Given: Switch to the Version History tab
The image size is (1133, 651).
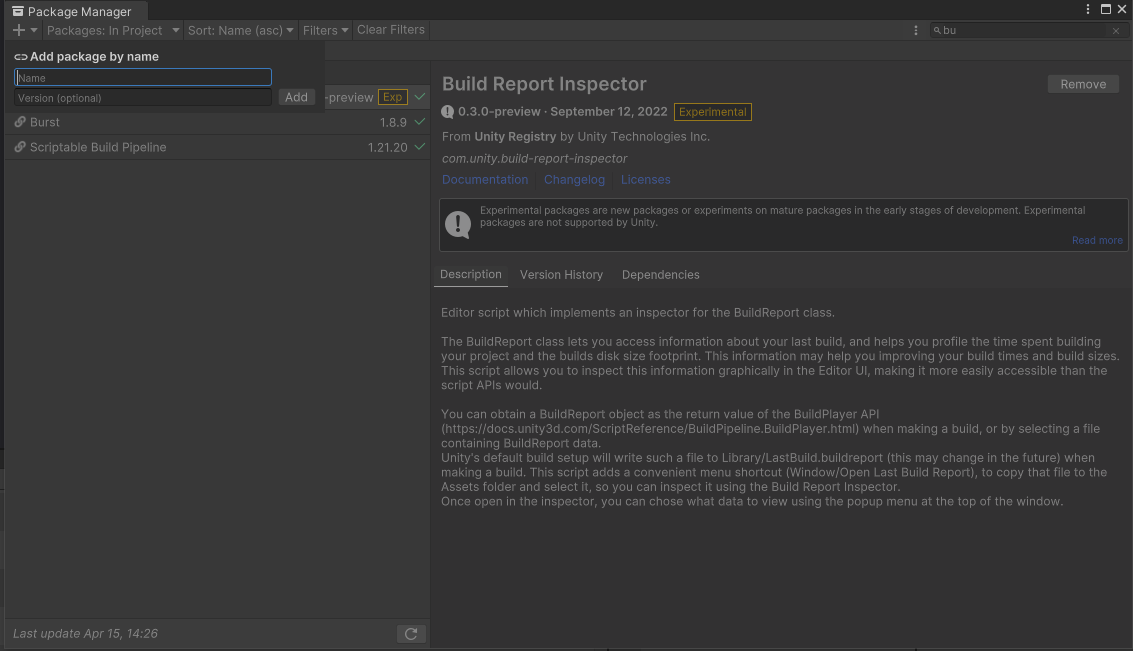Looking at the screenshot, I should [x=561, y=275].
